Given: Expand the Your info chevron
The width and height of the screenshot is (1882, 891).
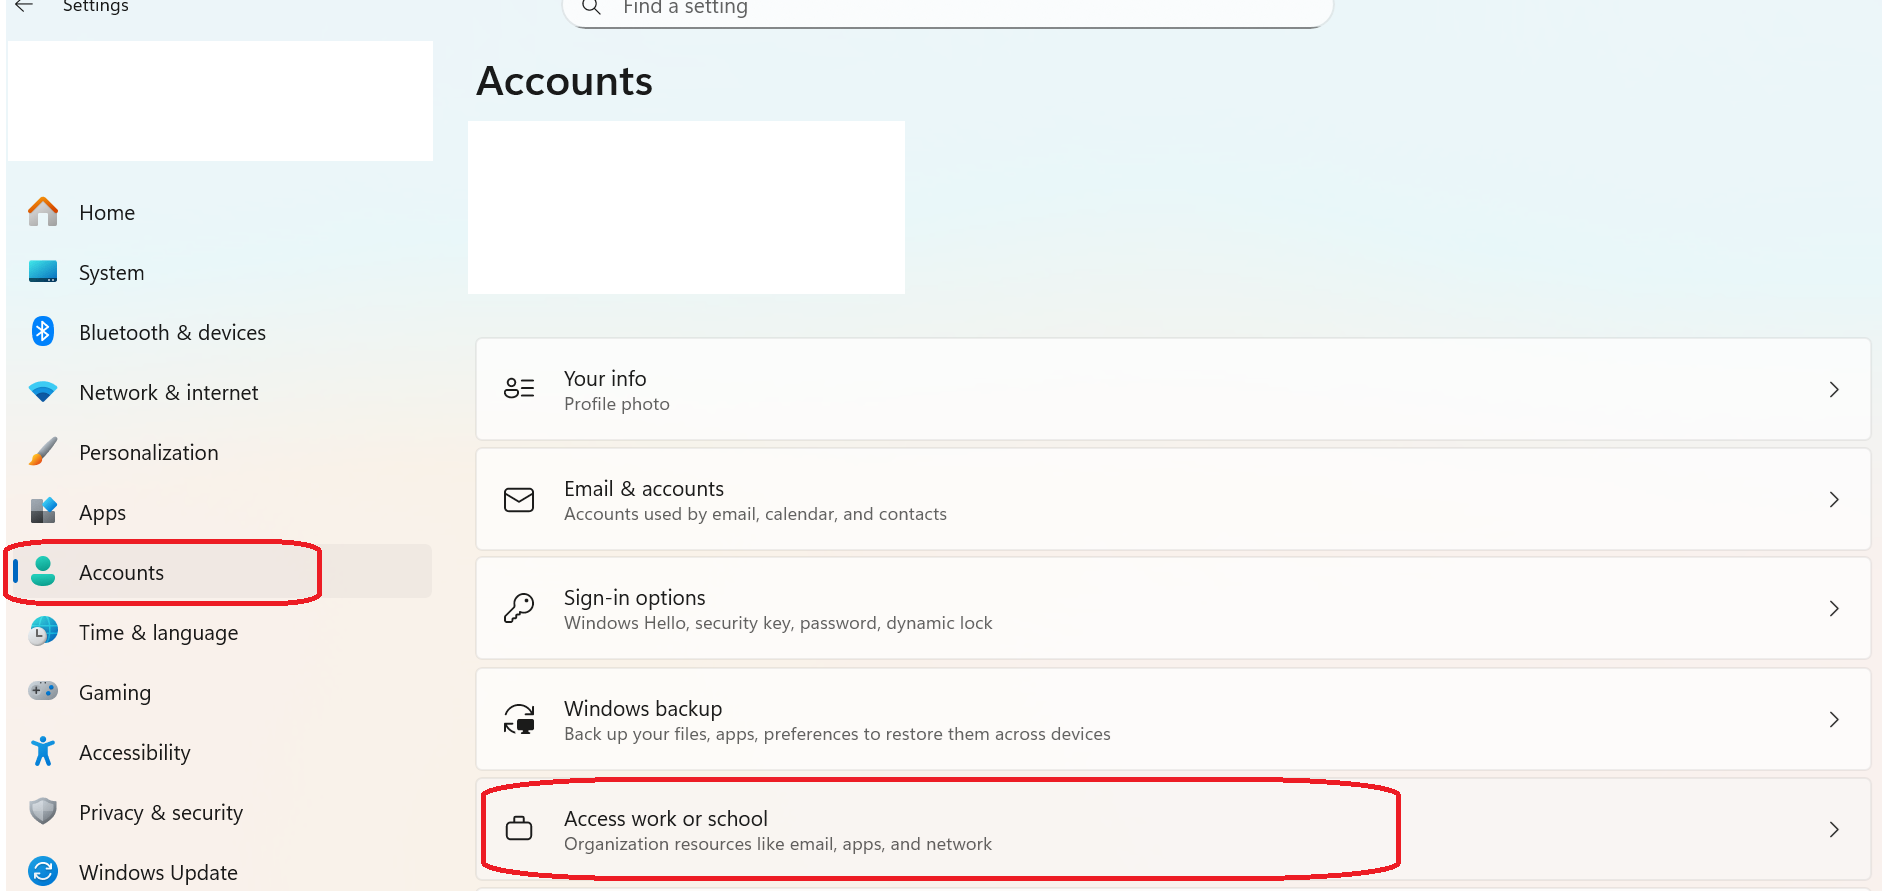Looking at the screenshot, I should 1834,390.
